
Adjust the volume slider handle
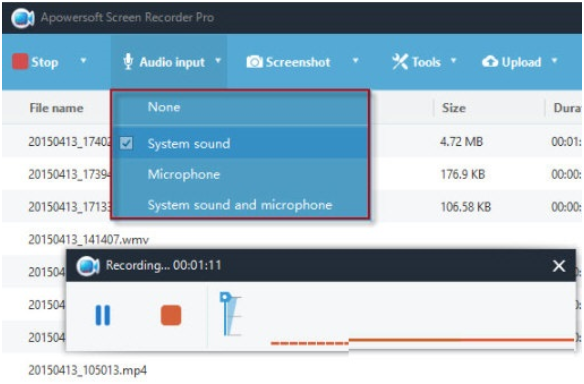(225, 297)
